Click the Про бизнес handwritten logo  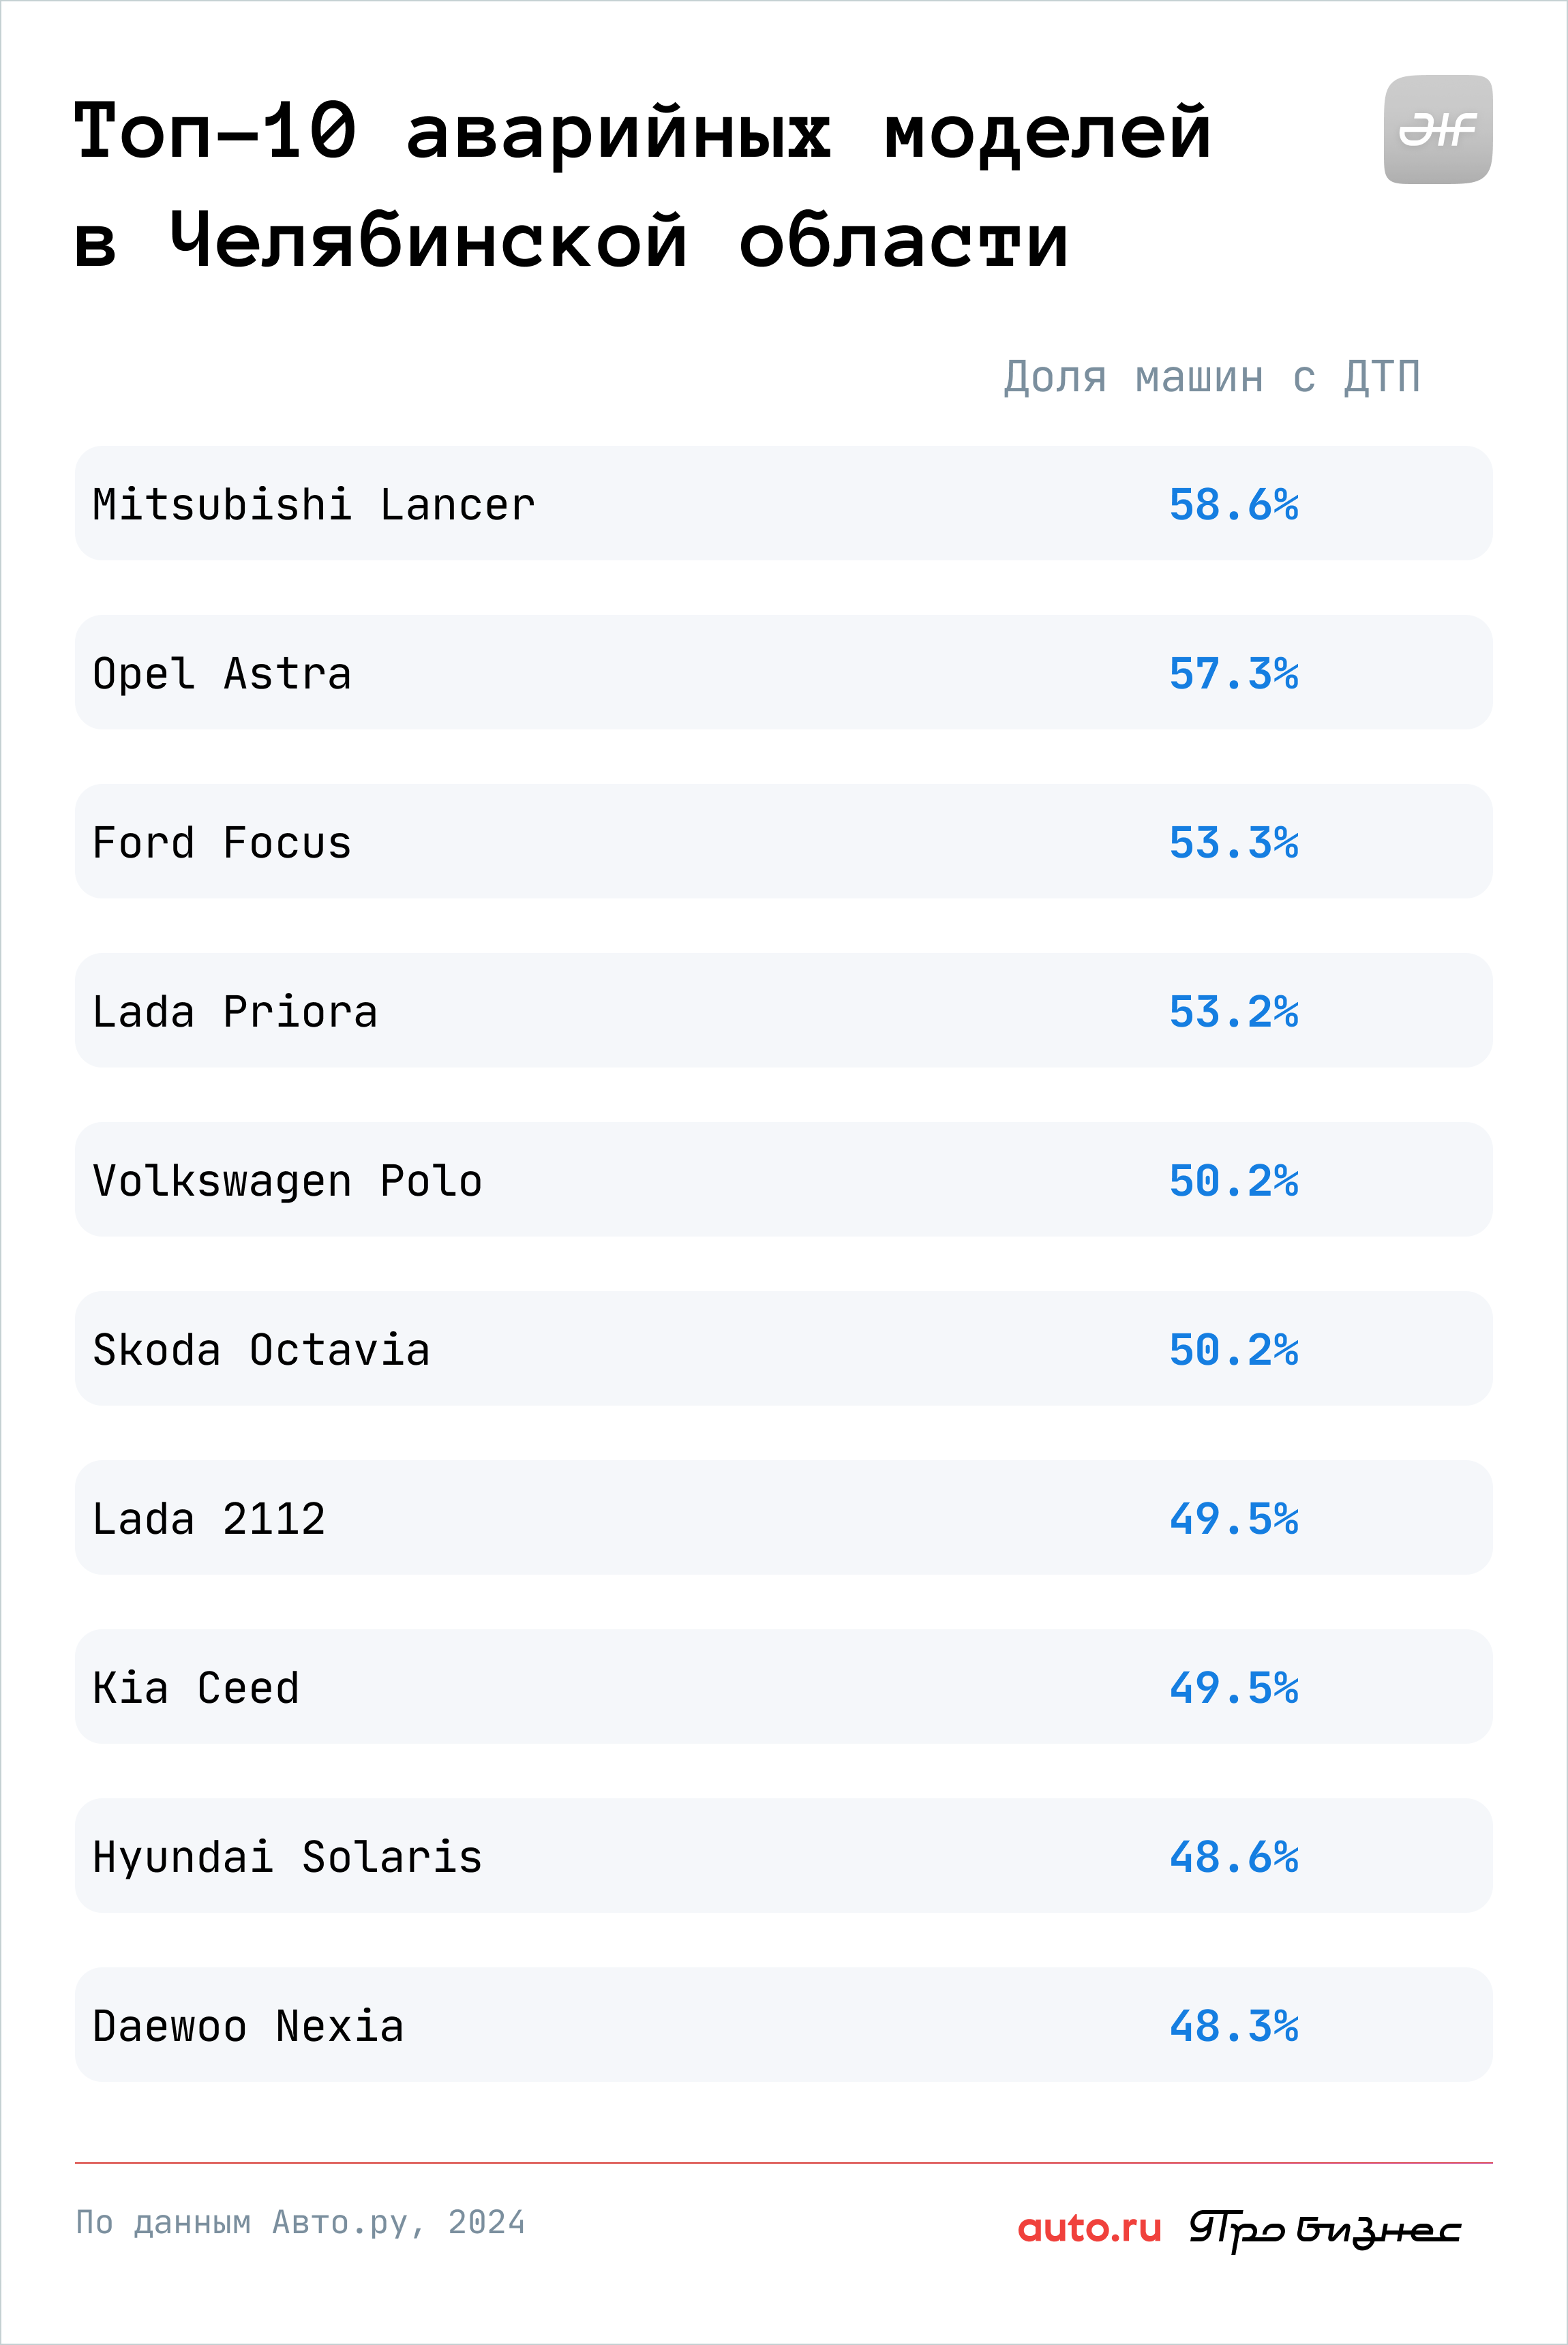click(1324, 2229)
